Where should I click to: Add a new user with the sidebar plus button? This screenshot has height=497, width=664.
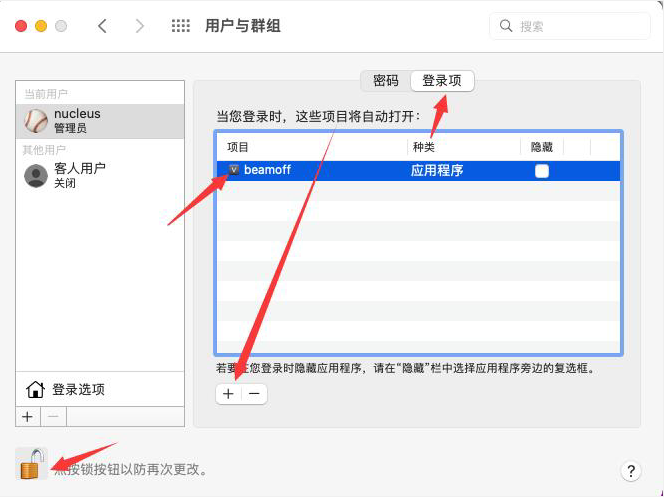pos(28,417)
